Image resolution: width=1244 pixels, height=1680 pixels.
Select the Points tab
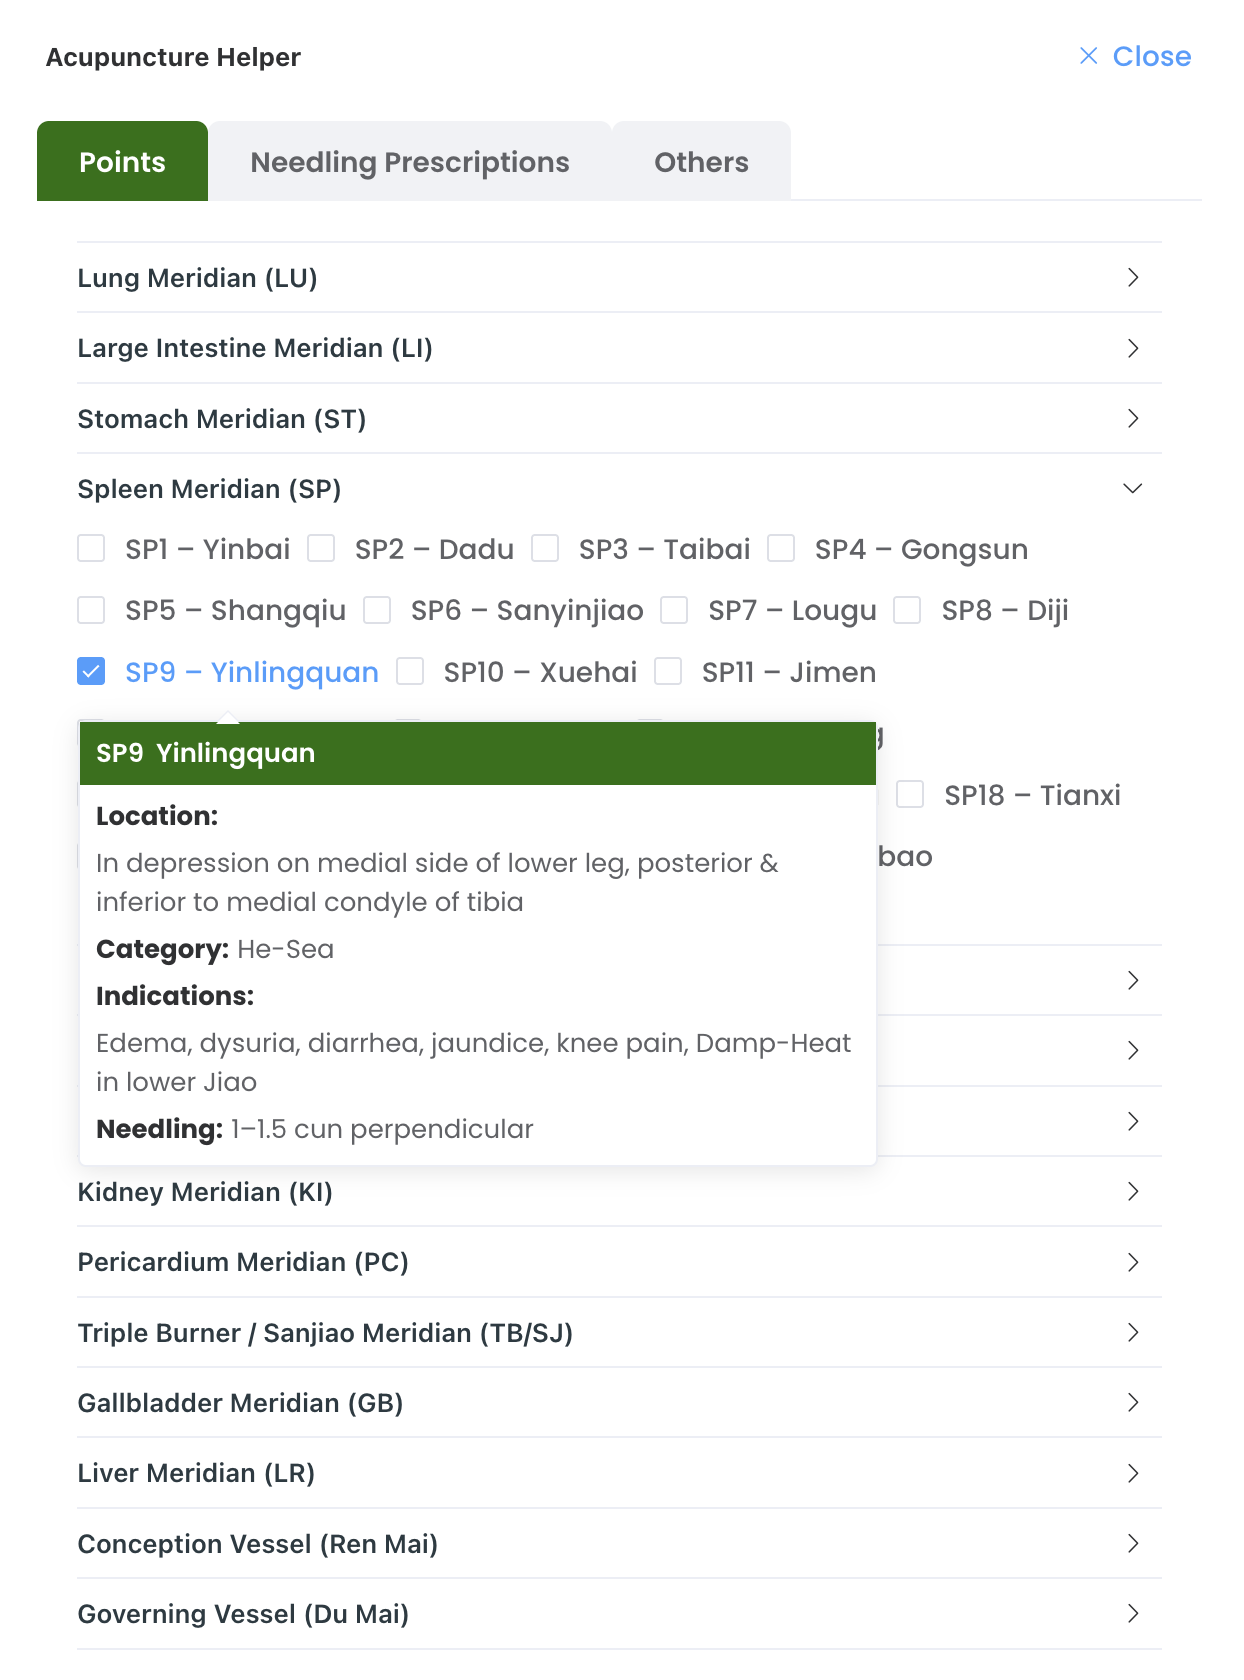[x=122, y=162]
